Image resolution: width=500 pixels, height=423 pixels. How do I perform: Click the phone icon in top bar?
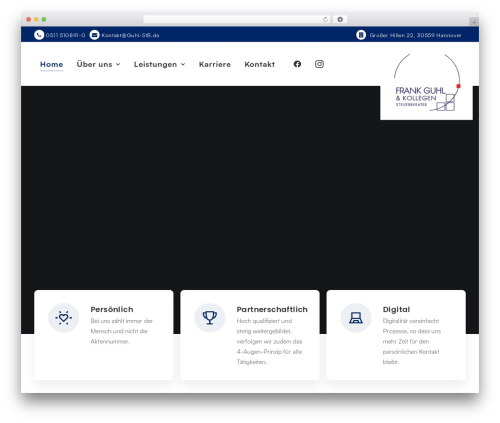click(39, 35)
